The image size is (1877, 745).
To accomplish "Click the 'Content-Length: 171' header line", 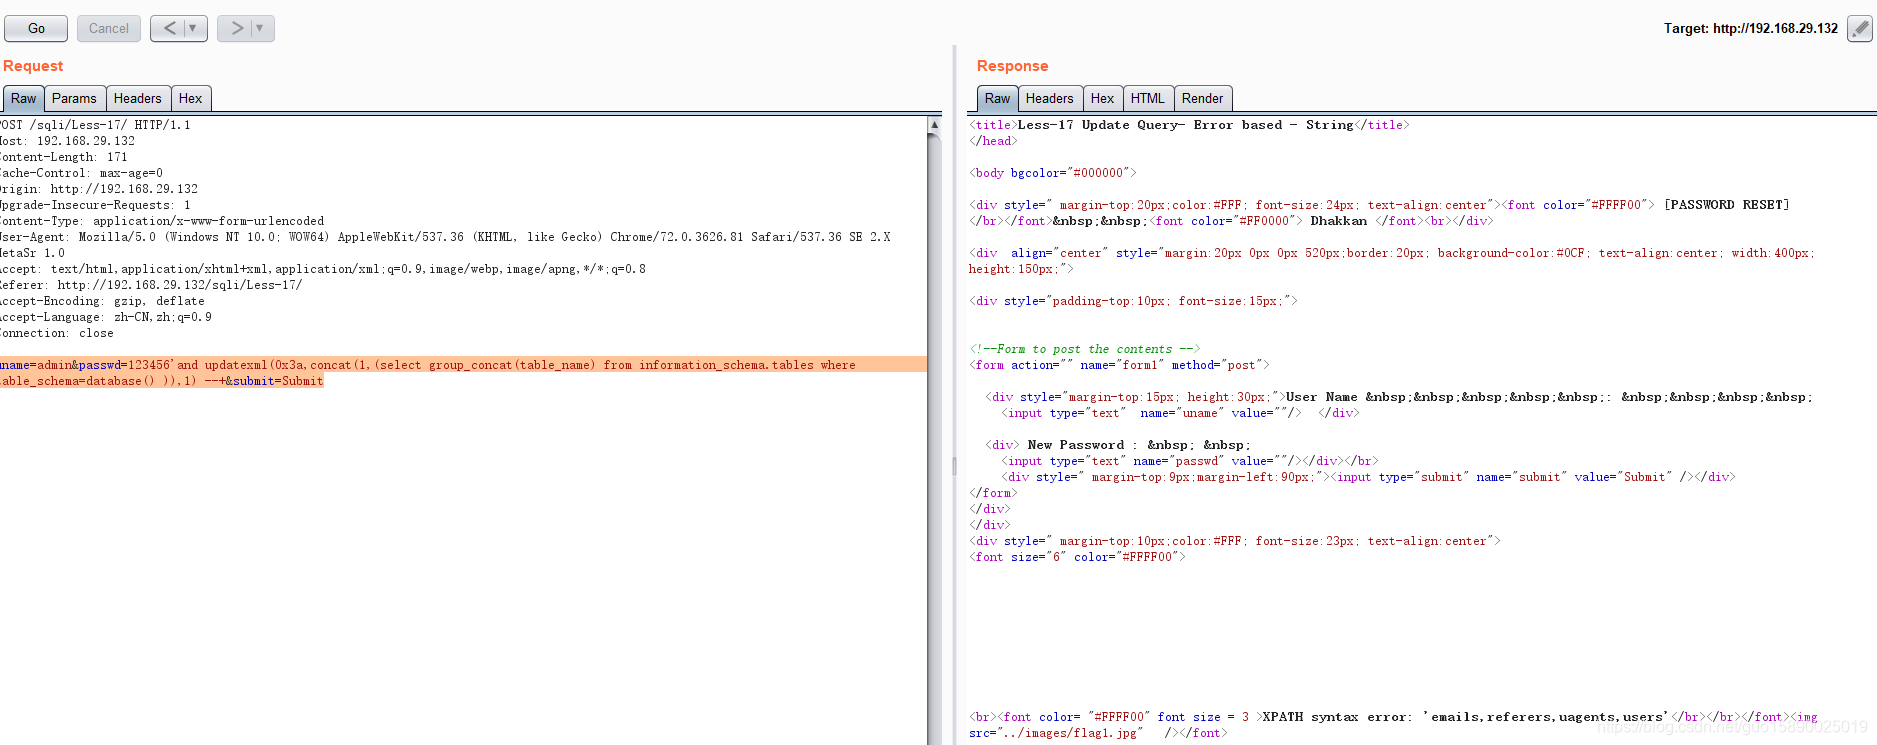I will click(x=64, y=157).
